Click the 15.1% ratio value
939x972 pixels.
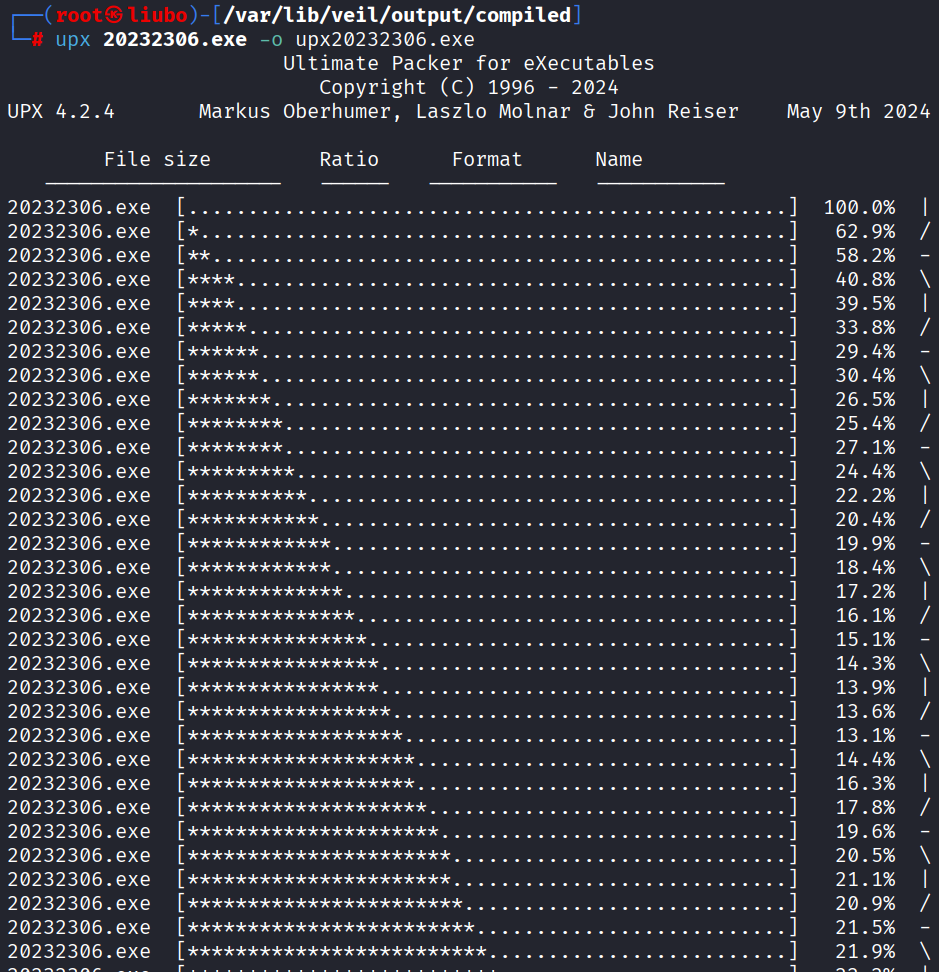click(x=865, y=640)
